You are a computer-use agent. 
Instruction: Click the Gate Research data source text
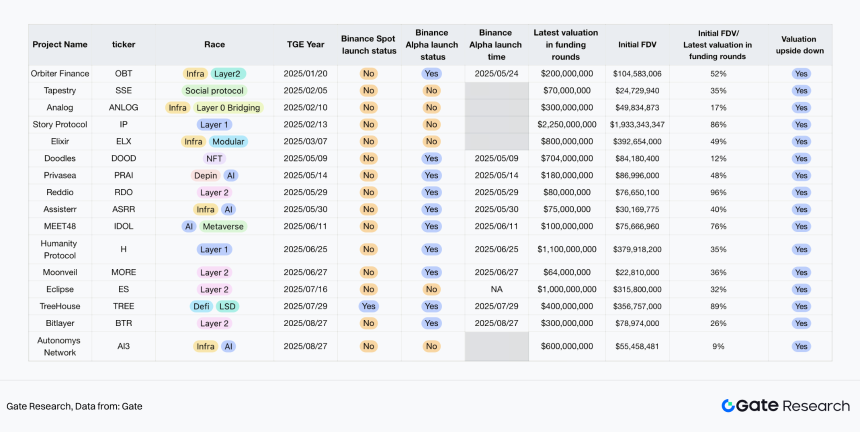pyautogui.click(x=75, y=407)
